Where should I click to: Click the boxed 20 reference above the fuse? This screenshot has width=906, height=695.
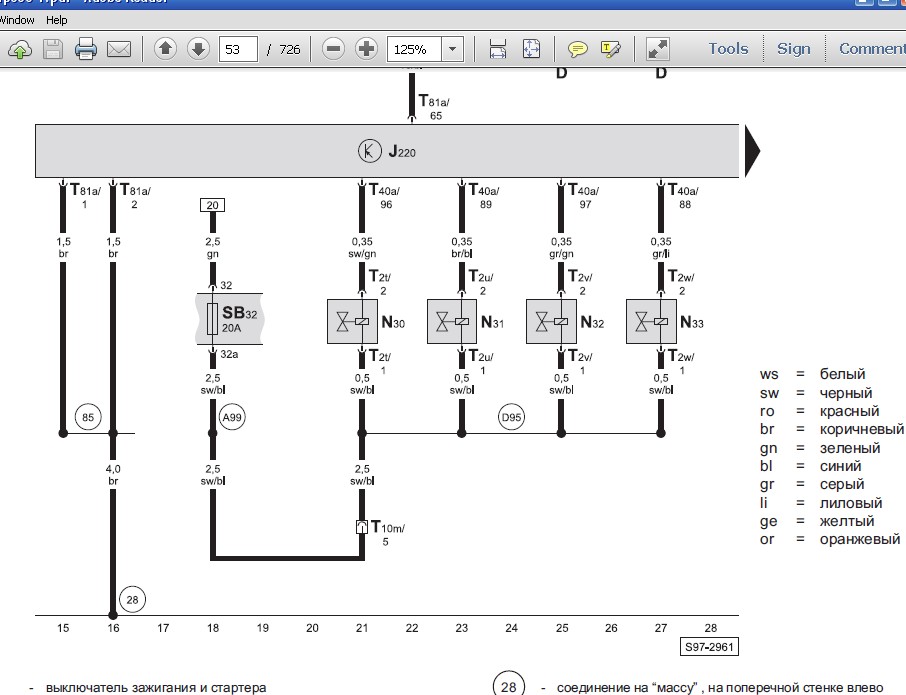213,205
